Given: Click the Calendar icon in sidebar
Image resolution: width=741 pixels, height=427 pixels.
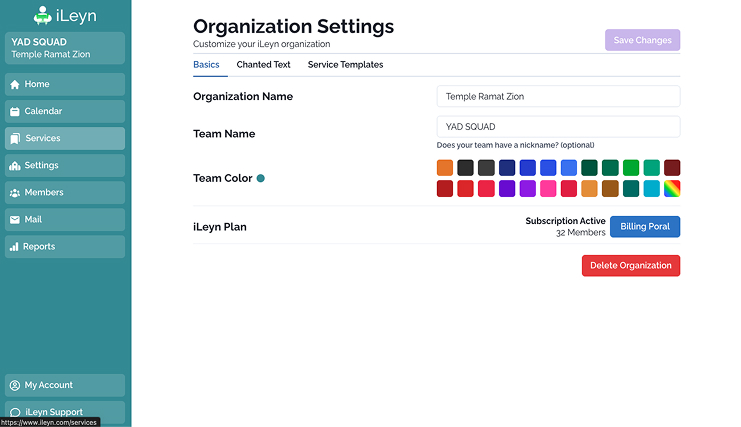Looking at the screenshot, I should pyautogui.click(x=15, y=111).
